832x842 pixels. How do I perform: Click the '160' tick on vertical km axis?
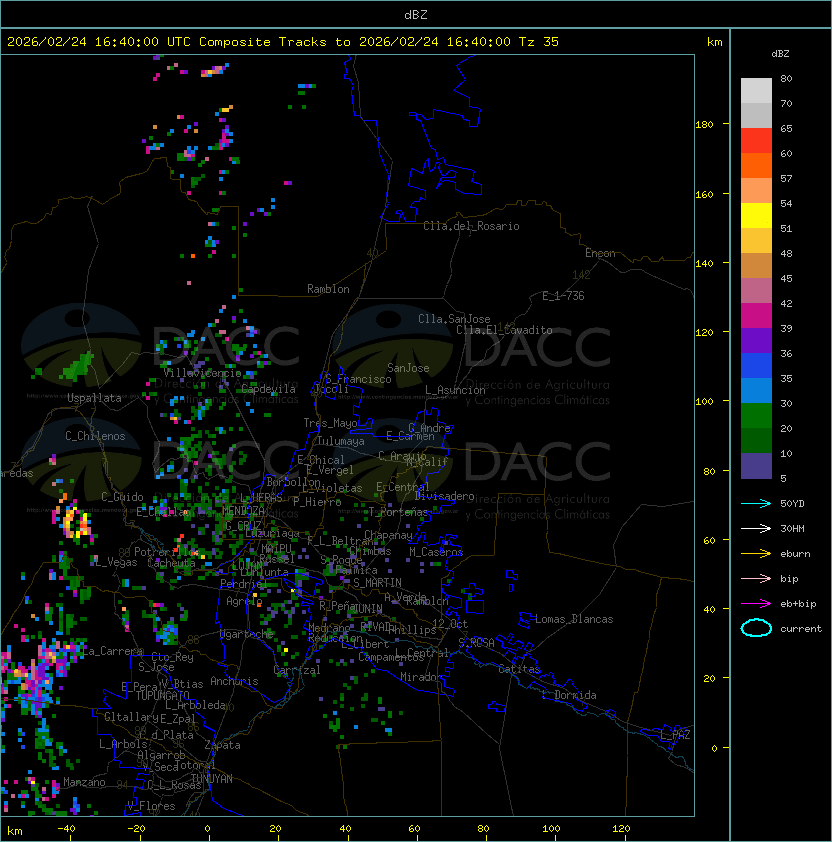[x=704, y=194]
